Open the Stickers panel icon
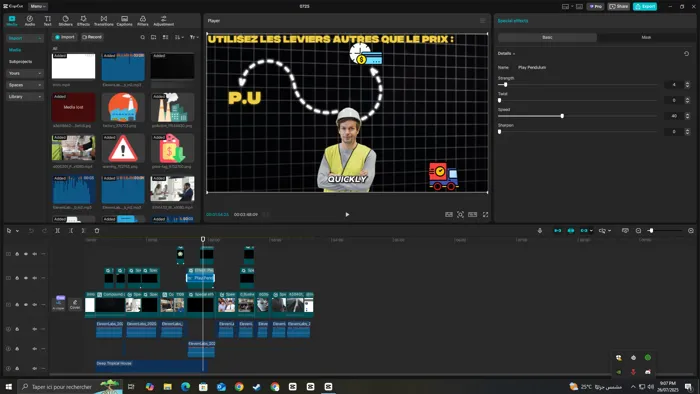The image size is (700, 394). 65,21
